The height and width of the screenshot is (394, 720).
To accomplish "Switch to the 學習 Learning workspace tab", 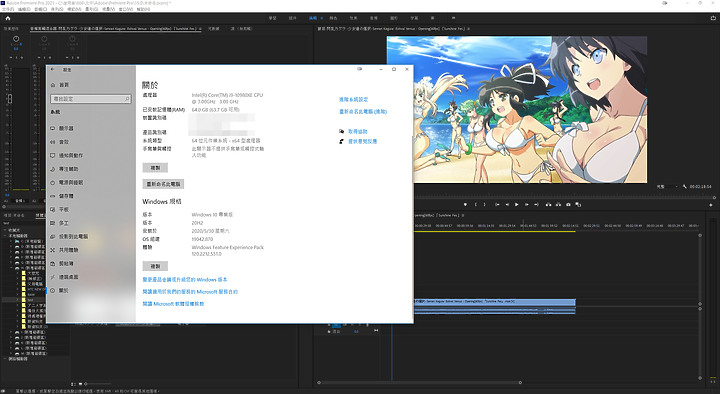I will click(273, 18).
